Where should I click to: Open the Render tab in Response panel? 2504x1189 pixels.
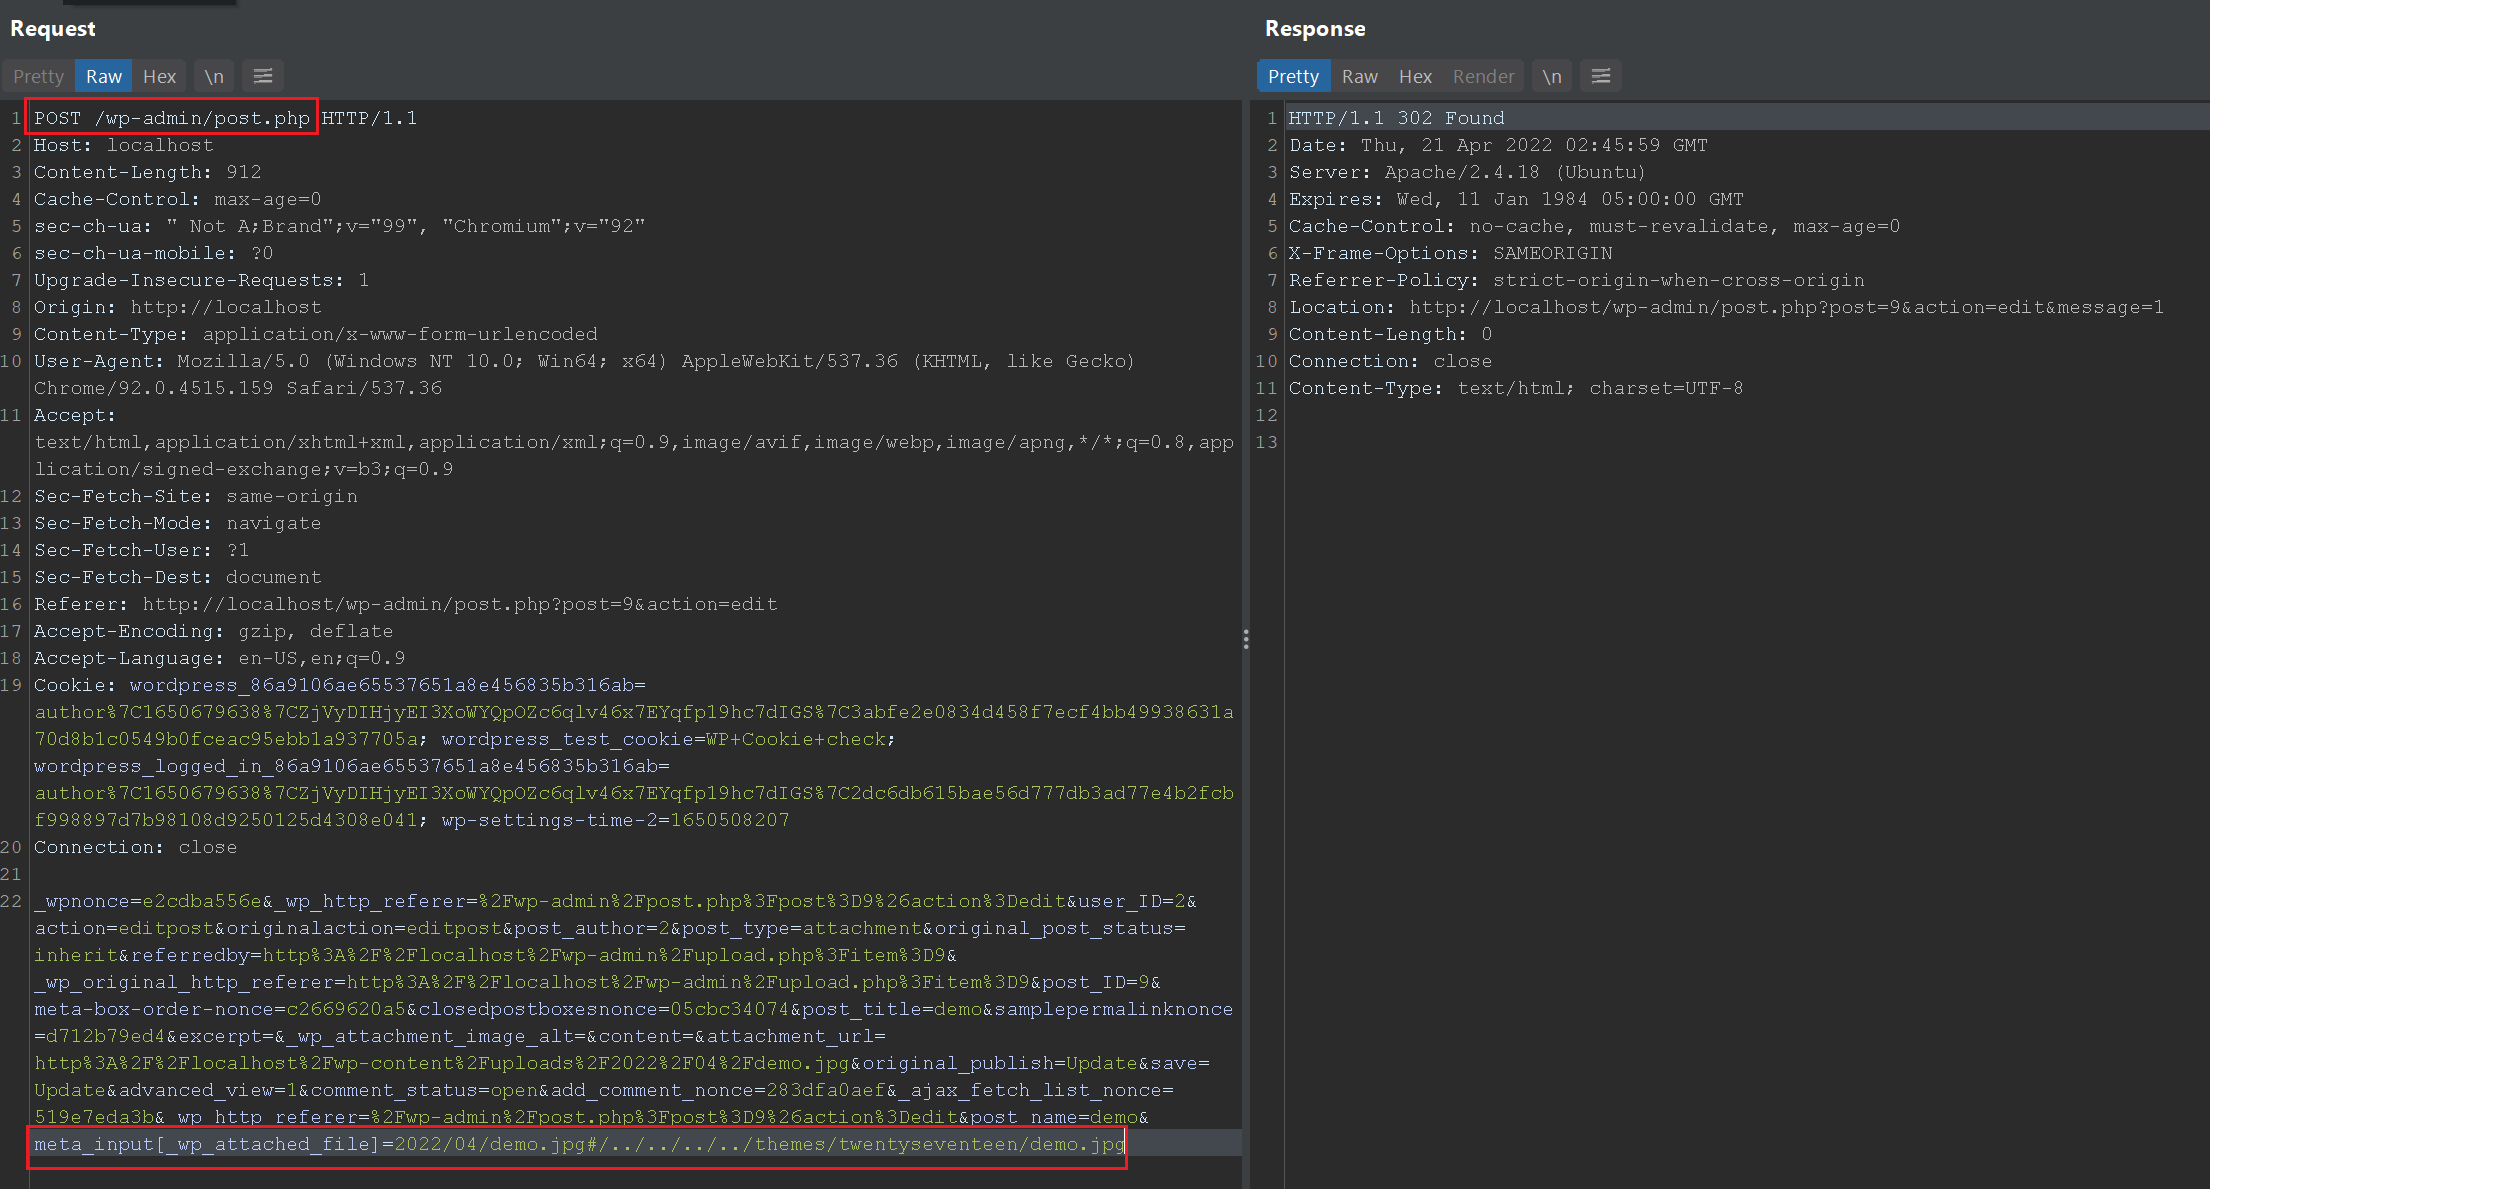pyautogui.click(x=1483, y=76)
